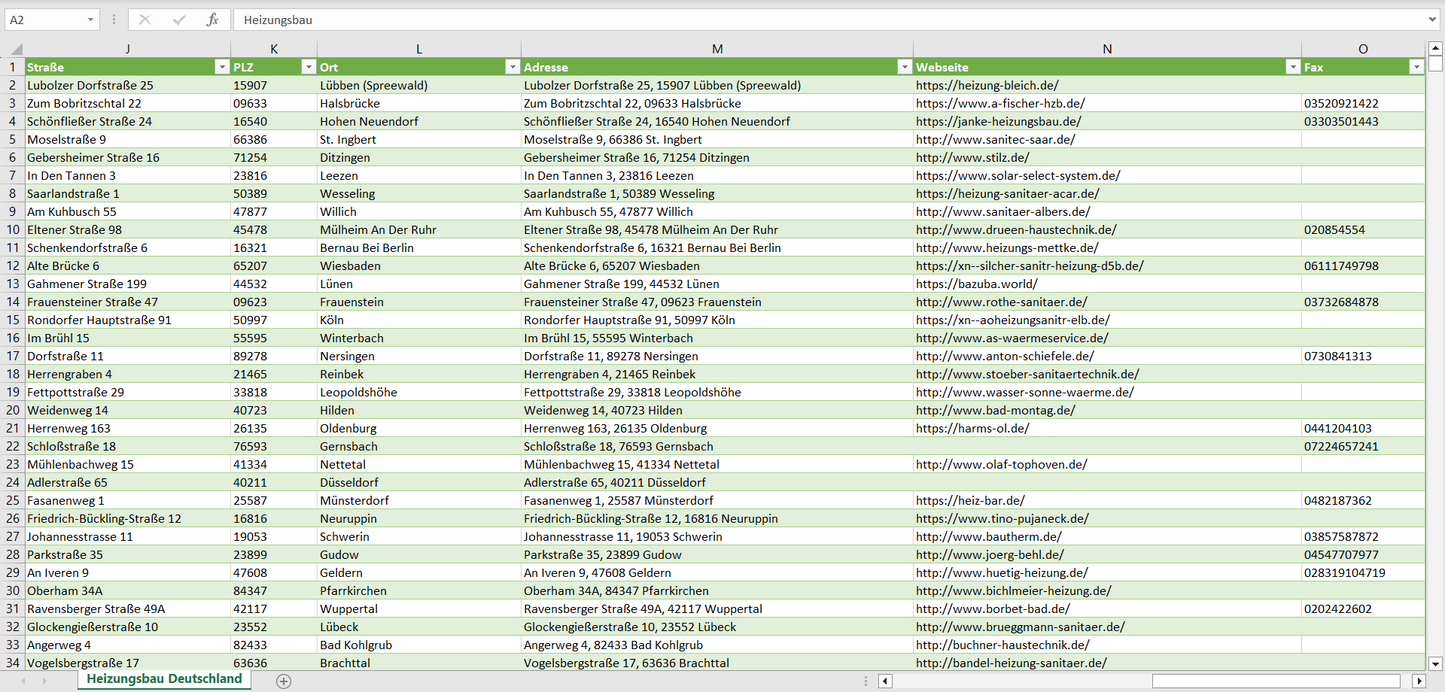
Task: Click the horizontal scrollbar right arrow
Action: 1418,681
